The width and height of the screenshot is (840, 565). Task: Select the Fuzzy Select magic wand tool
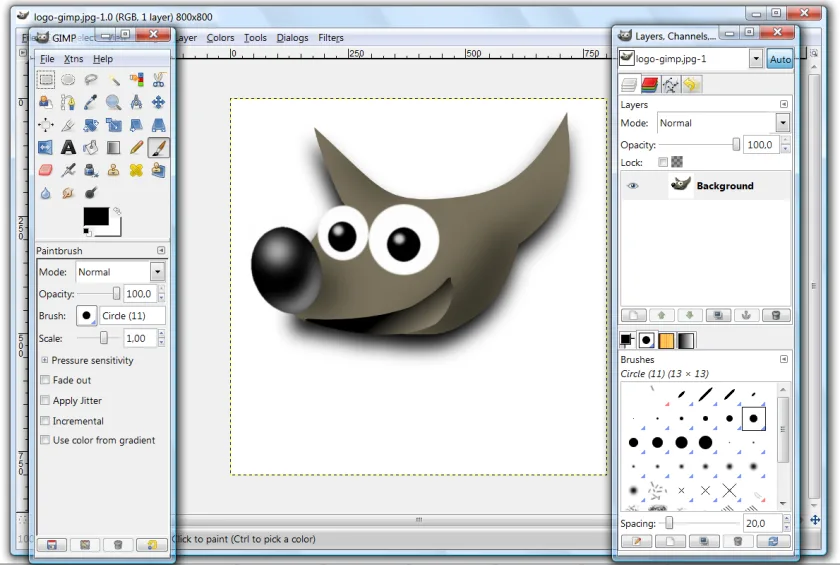[x=113, y=80]
